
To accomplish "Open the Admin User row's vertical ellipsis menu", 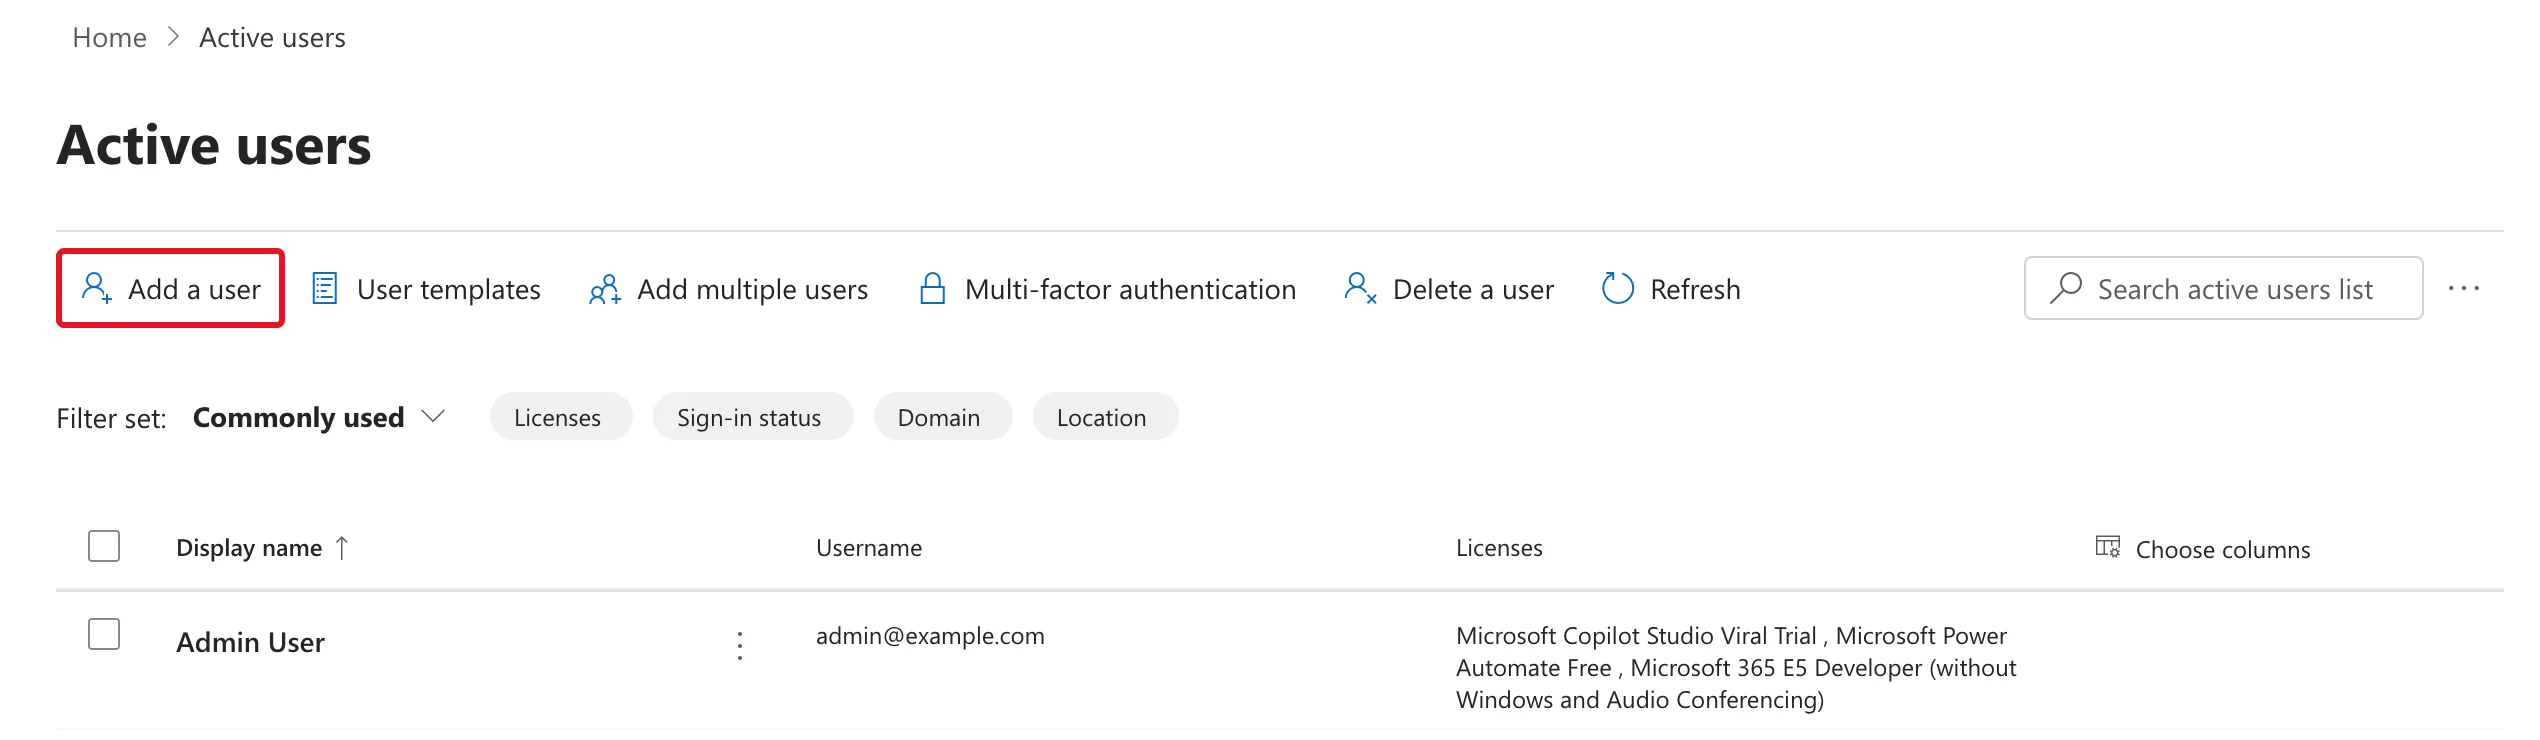I will point(740,645).
